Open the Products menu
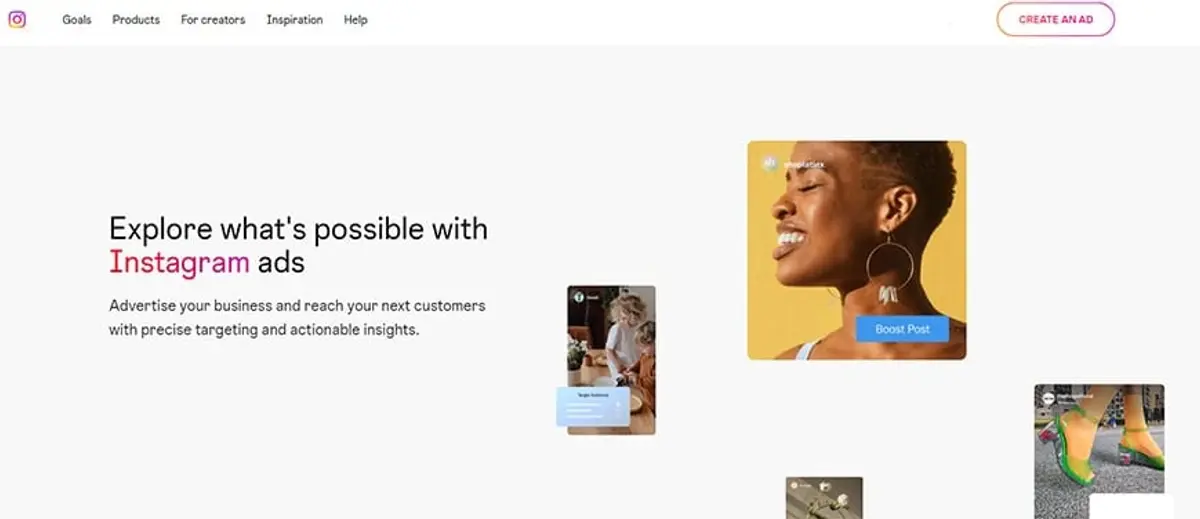1200x519 pixels. [x=136, y=20]
